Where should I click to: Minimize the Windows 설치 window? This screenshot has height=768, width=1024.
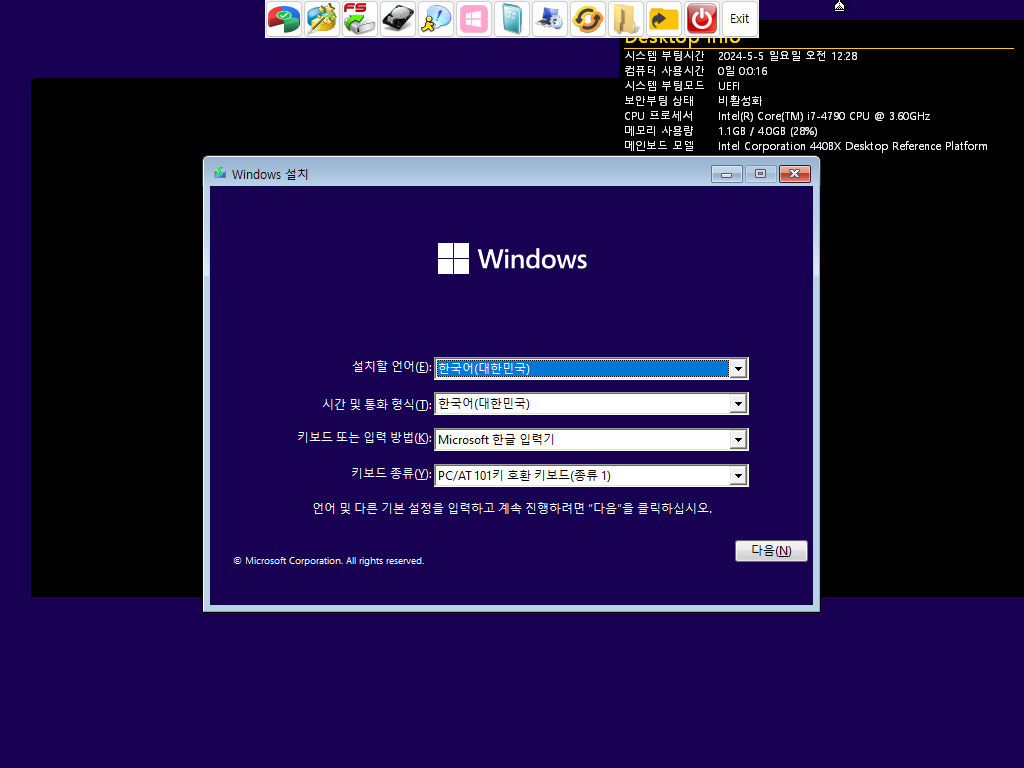point(726,174)
